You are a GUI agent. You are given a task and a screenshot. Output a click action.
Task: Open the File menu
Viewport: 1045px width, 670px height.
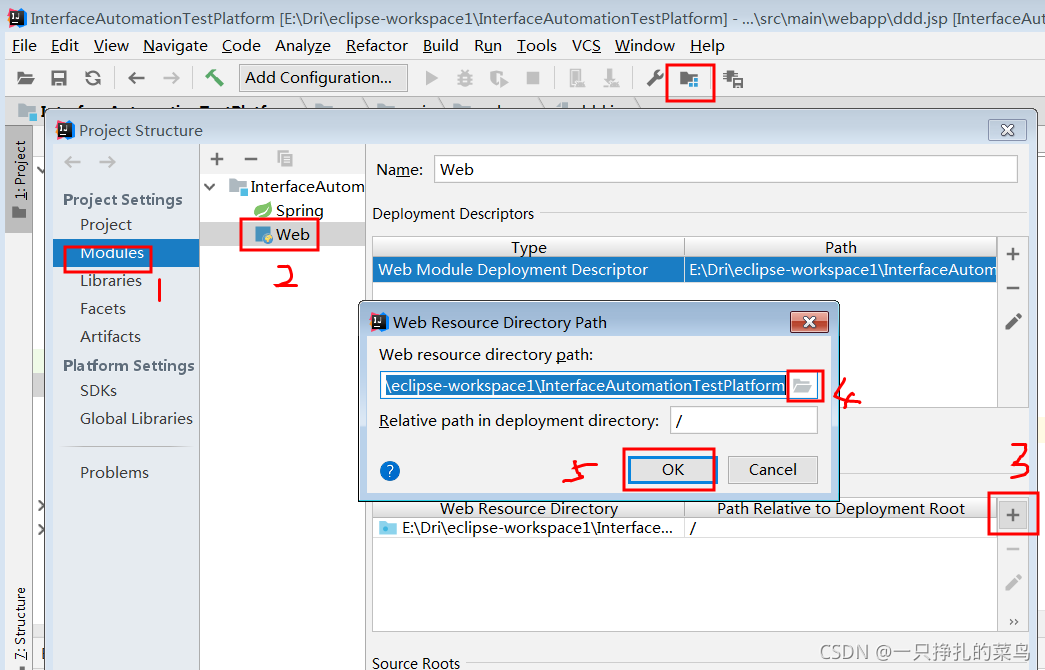coord(25,46)
